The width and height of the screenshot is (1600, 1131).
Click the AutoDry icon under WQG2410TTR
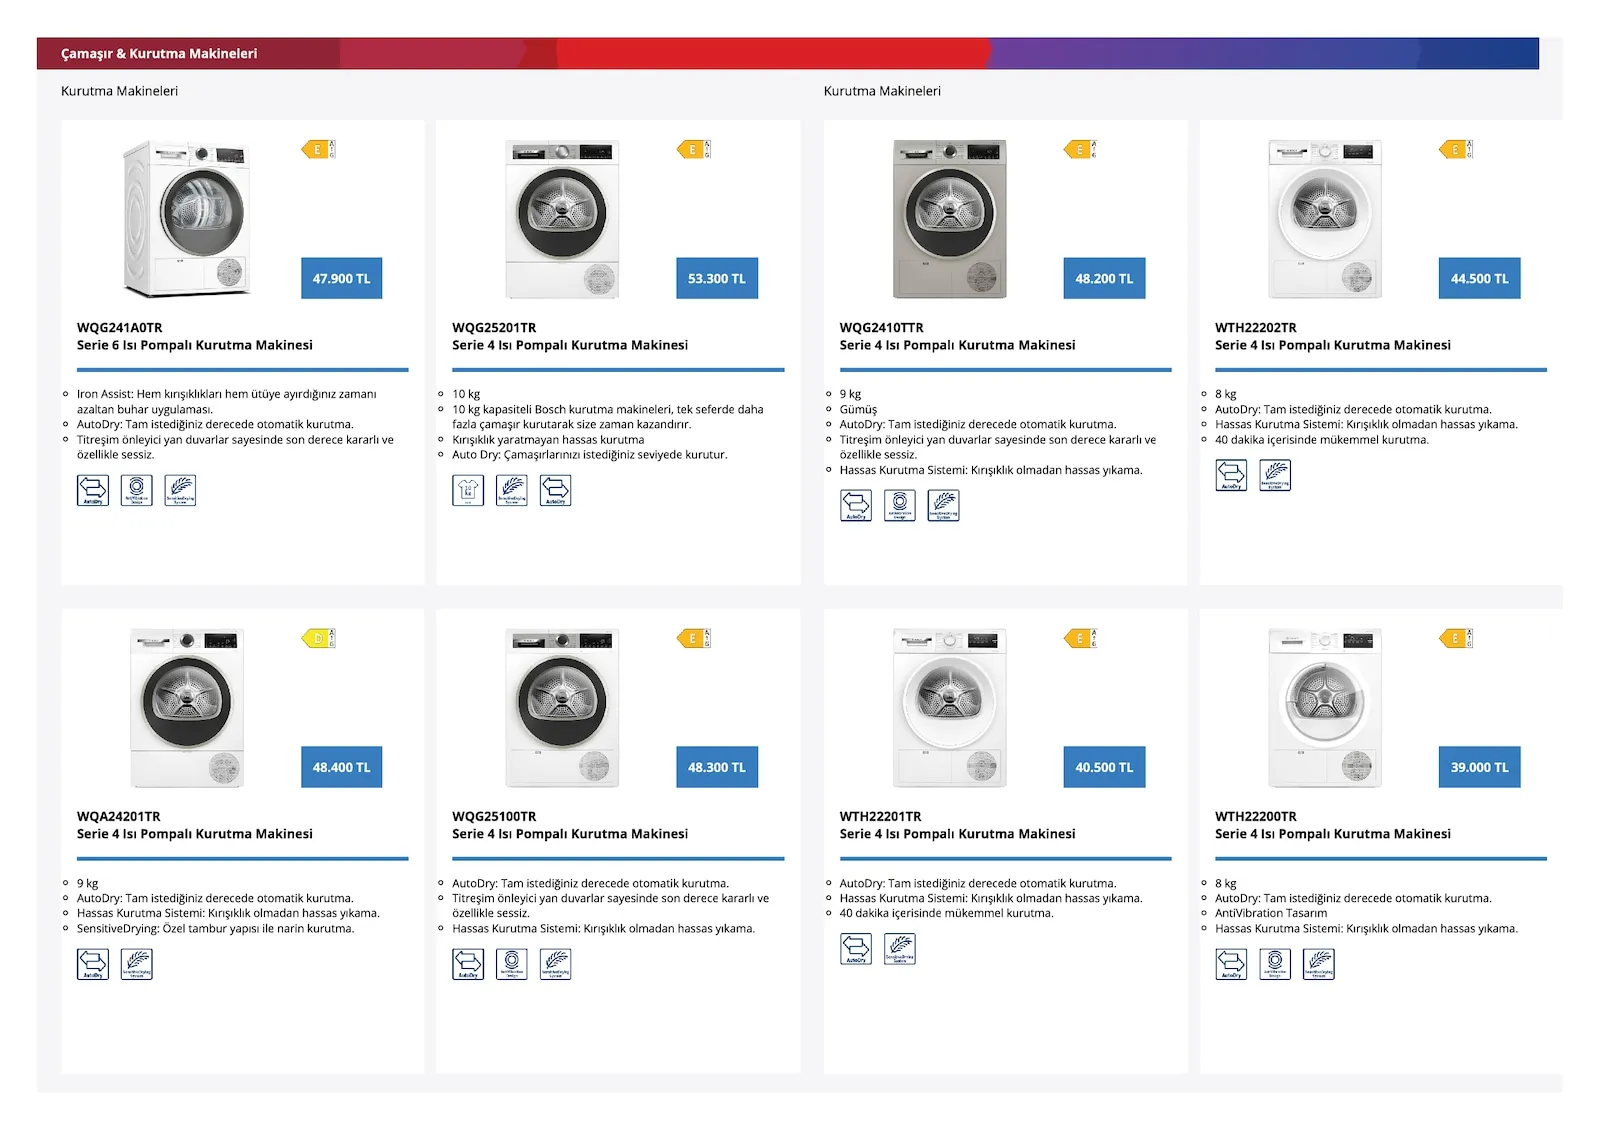[x=856, y=505]
